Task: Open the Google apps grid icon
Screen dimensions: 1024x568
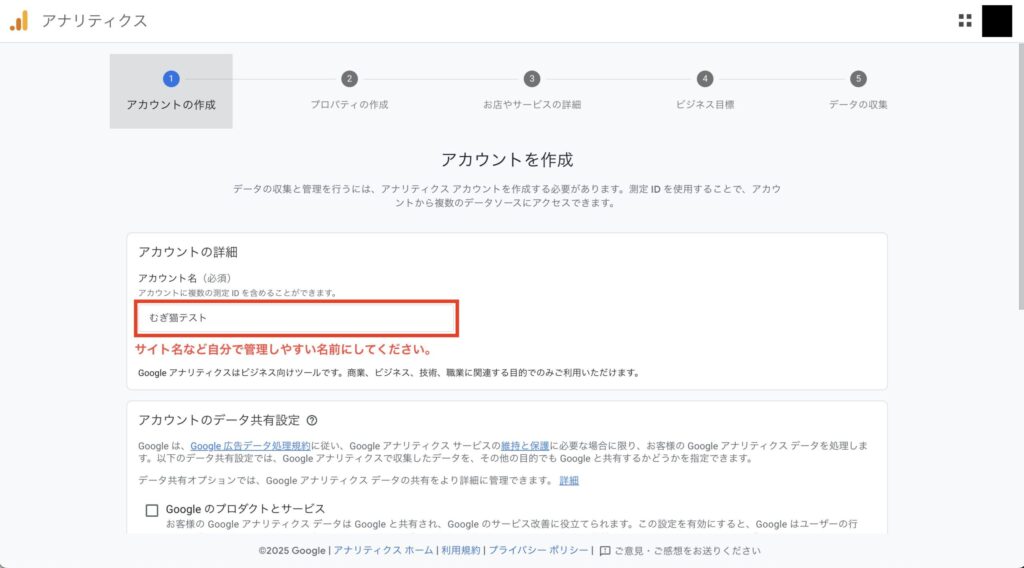Action: point(965,21)
